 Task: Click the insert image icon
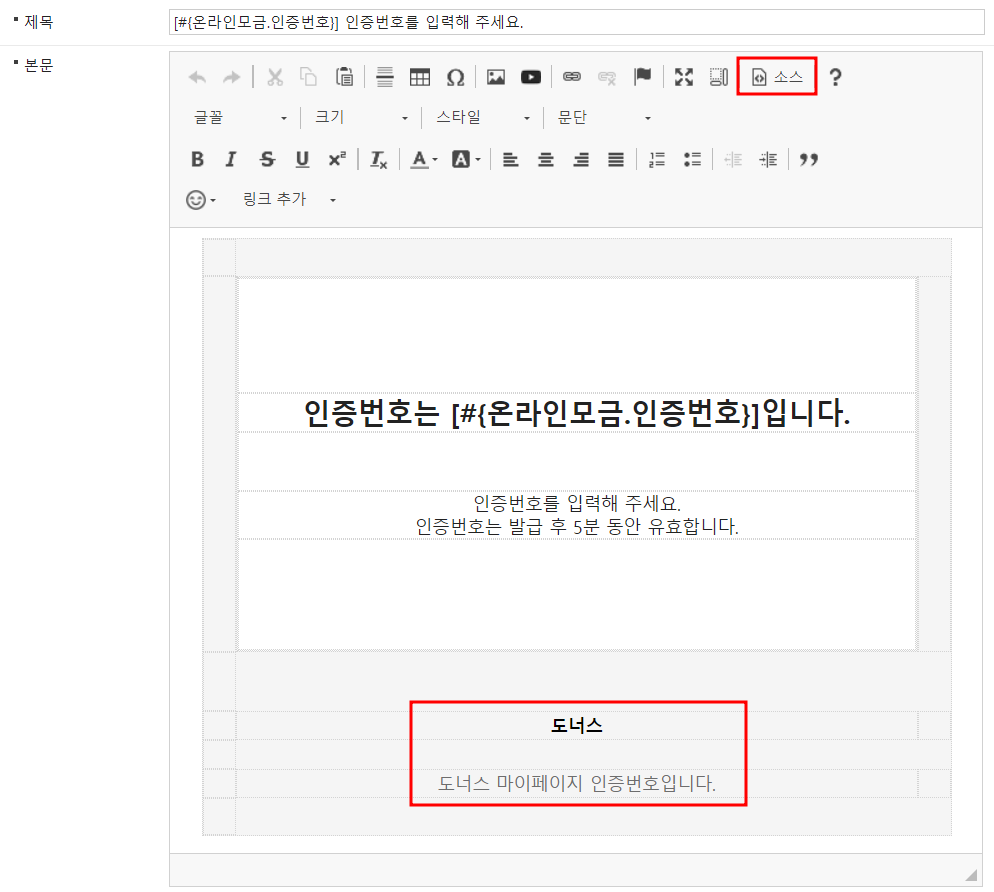click(x=496, y=77)
